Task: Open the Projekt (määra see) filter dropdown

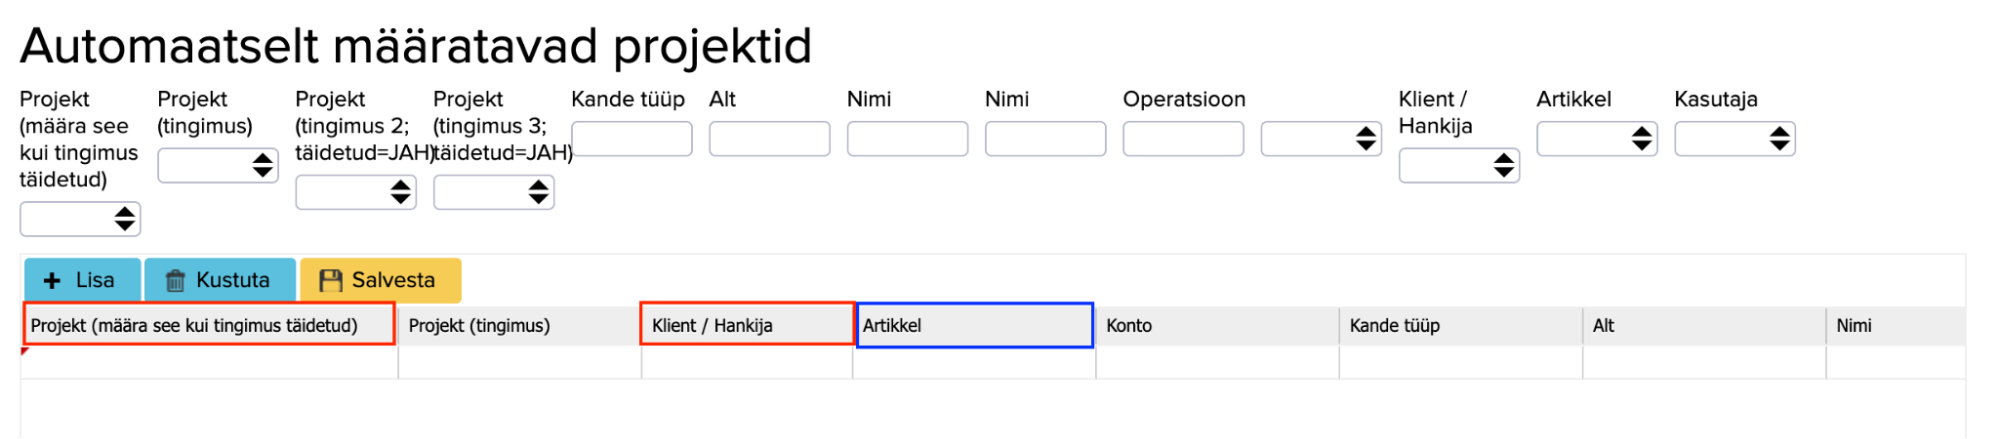Action: [80, 219]
